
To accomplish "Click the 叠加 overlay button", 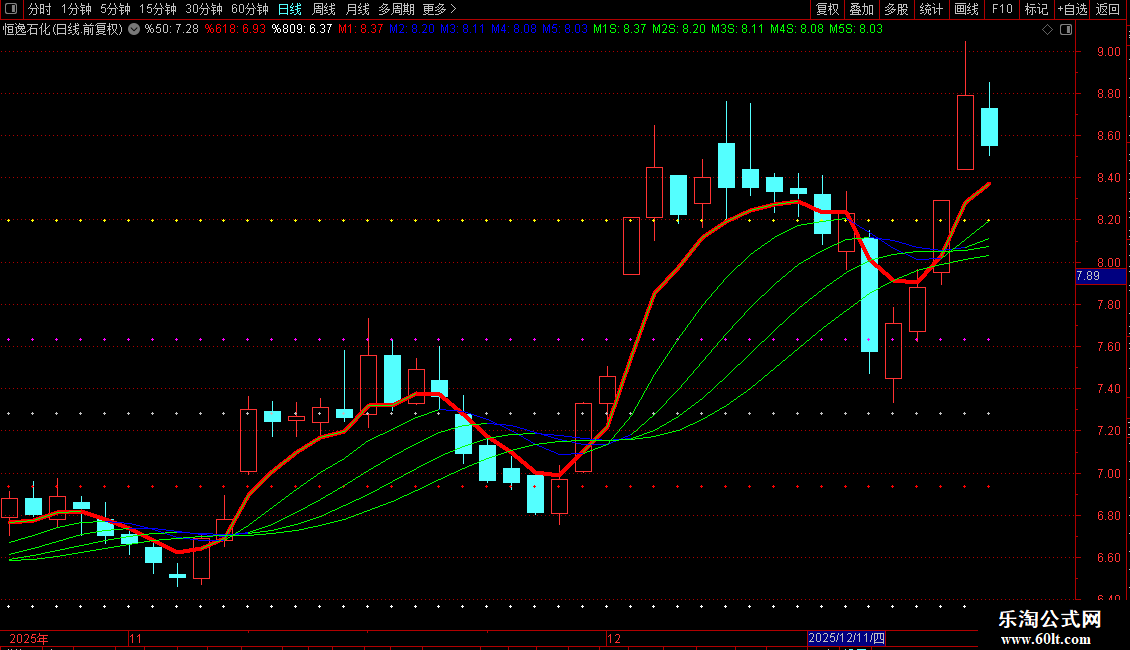I will click(861, 9).
